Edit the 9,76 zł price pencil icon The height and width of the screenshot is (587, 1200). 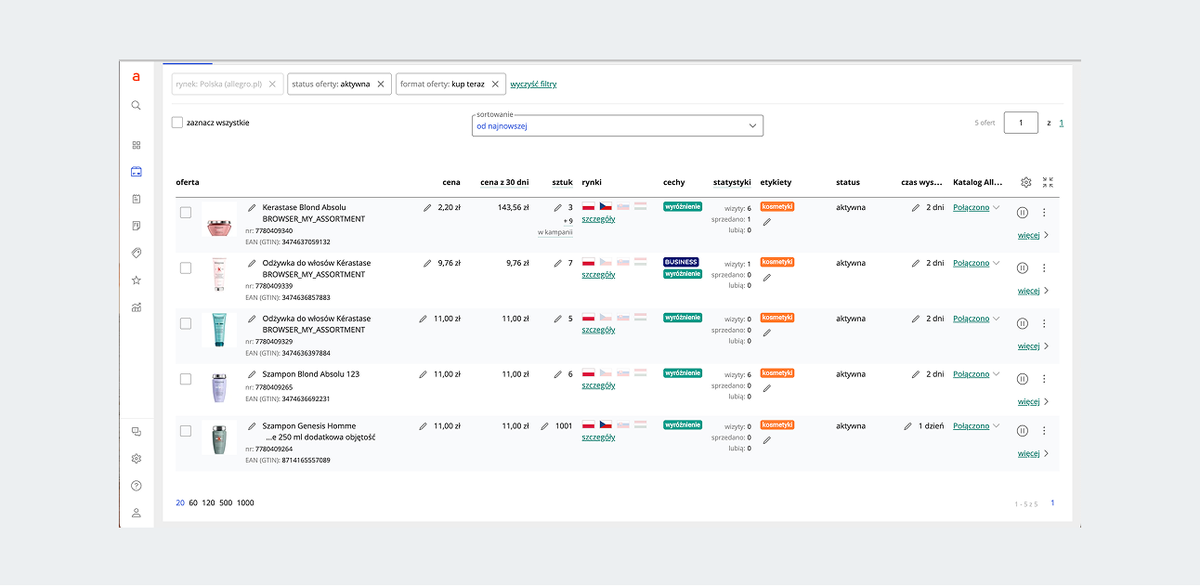point(427,263)
